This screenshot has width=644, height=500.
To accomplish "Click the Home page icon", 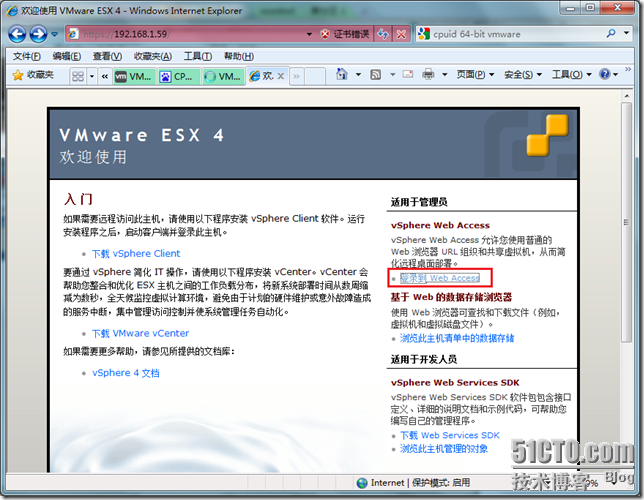I will pyautogui.click(x=342, y=74).
